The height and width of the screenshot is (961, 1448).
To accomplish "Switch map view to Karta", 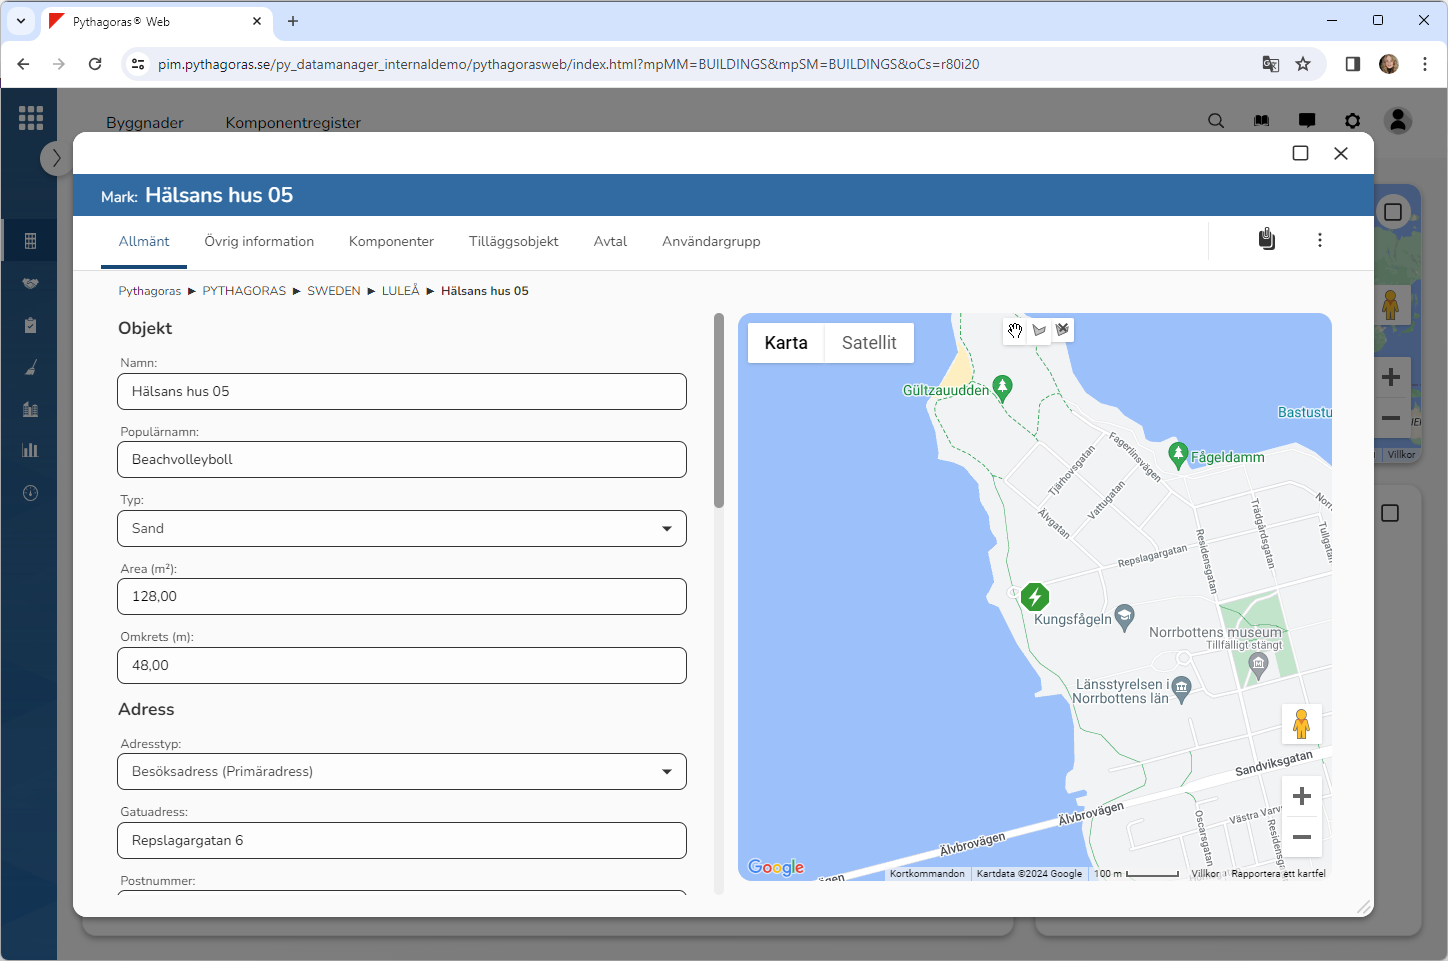I will click(786, 343).
